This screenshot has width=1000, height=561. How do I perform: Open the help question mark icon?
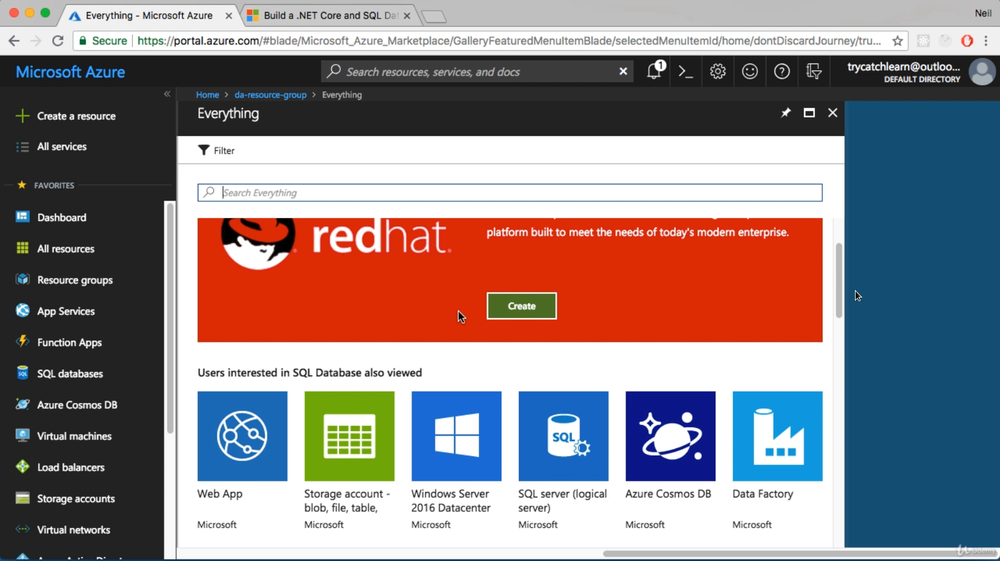pos(781,71)
